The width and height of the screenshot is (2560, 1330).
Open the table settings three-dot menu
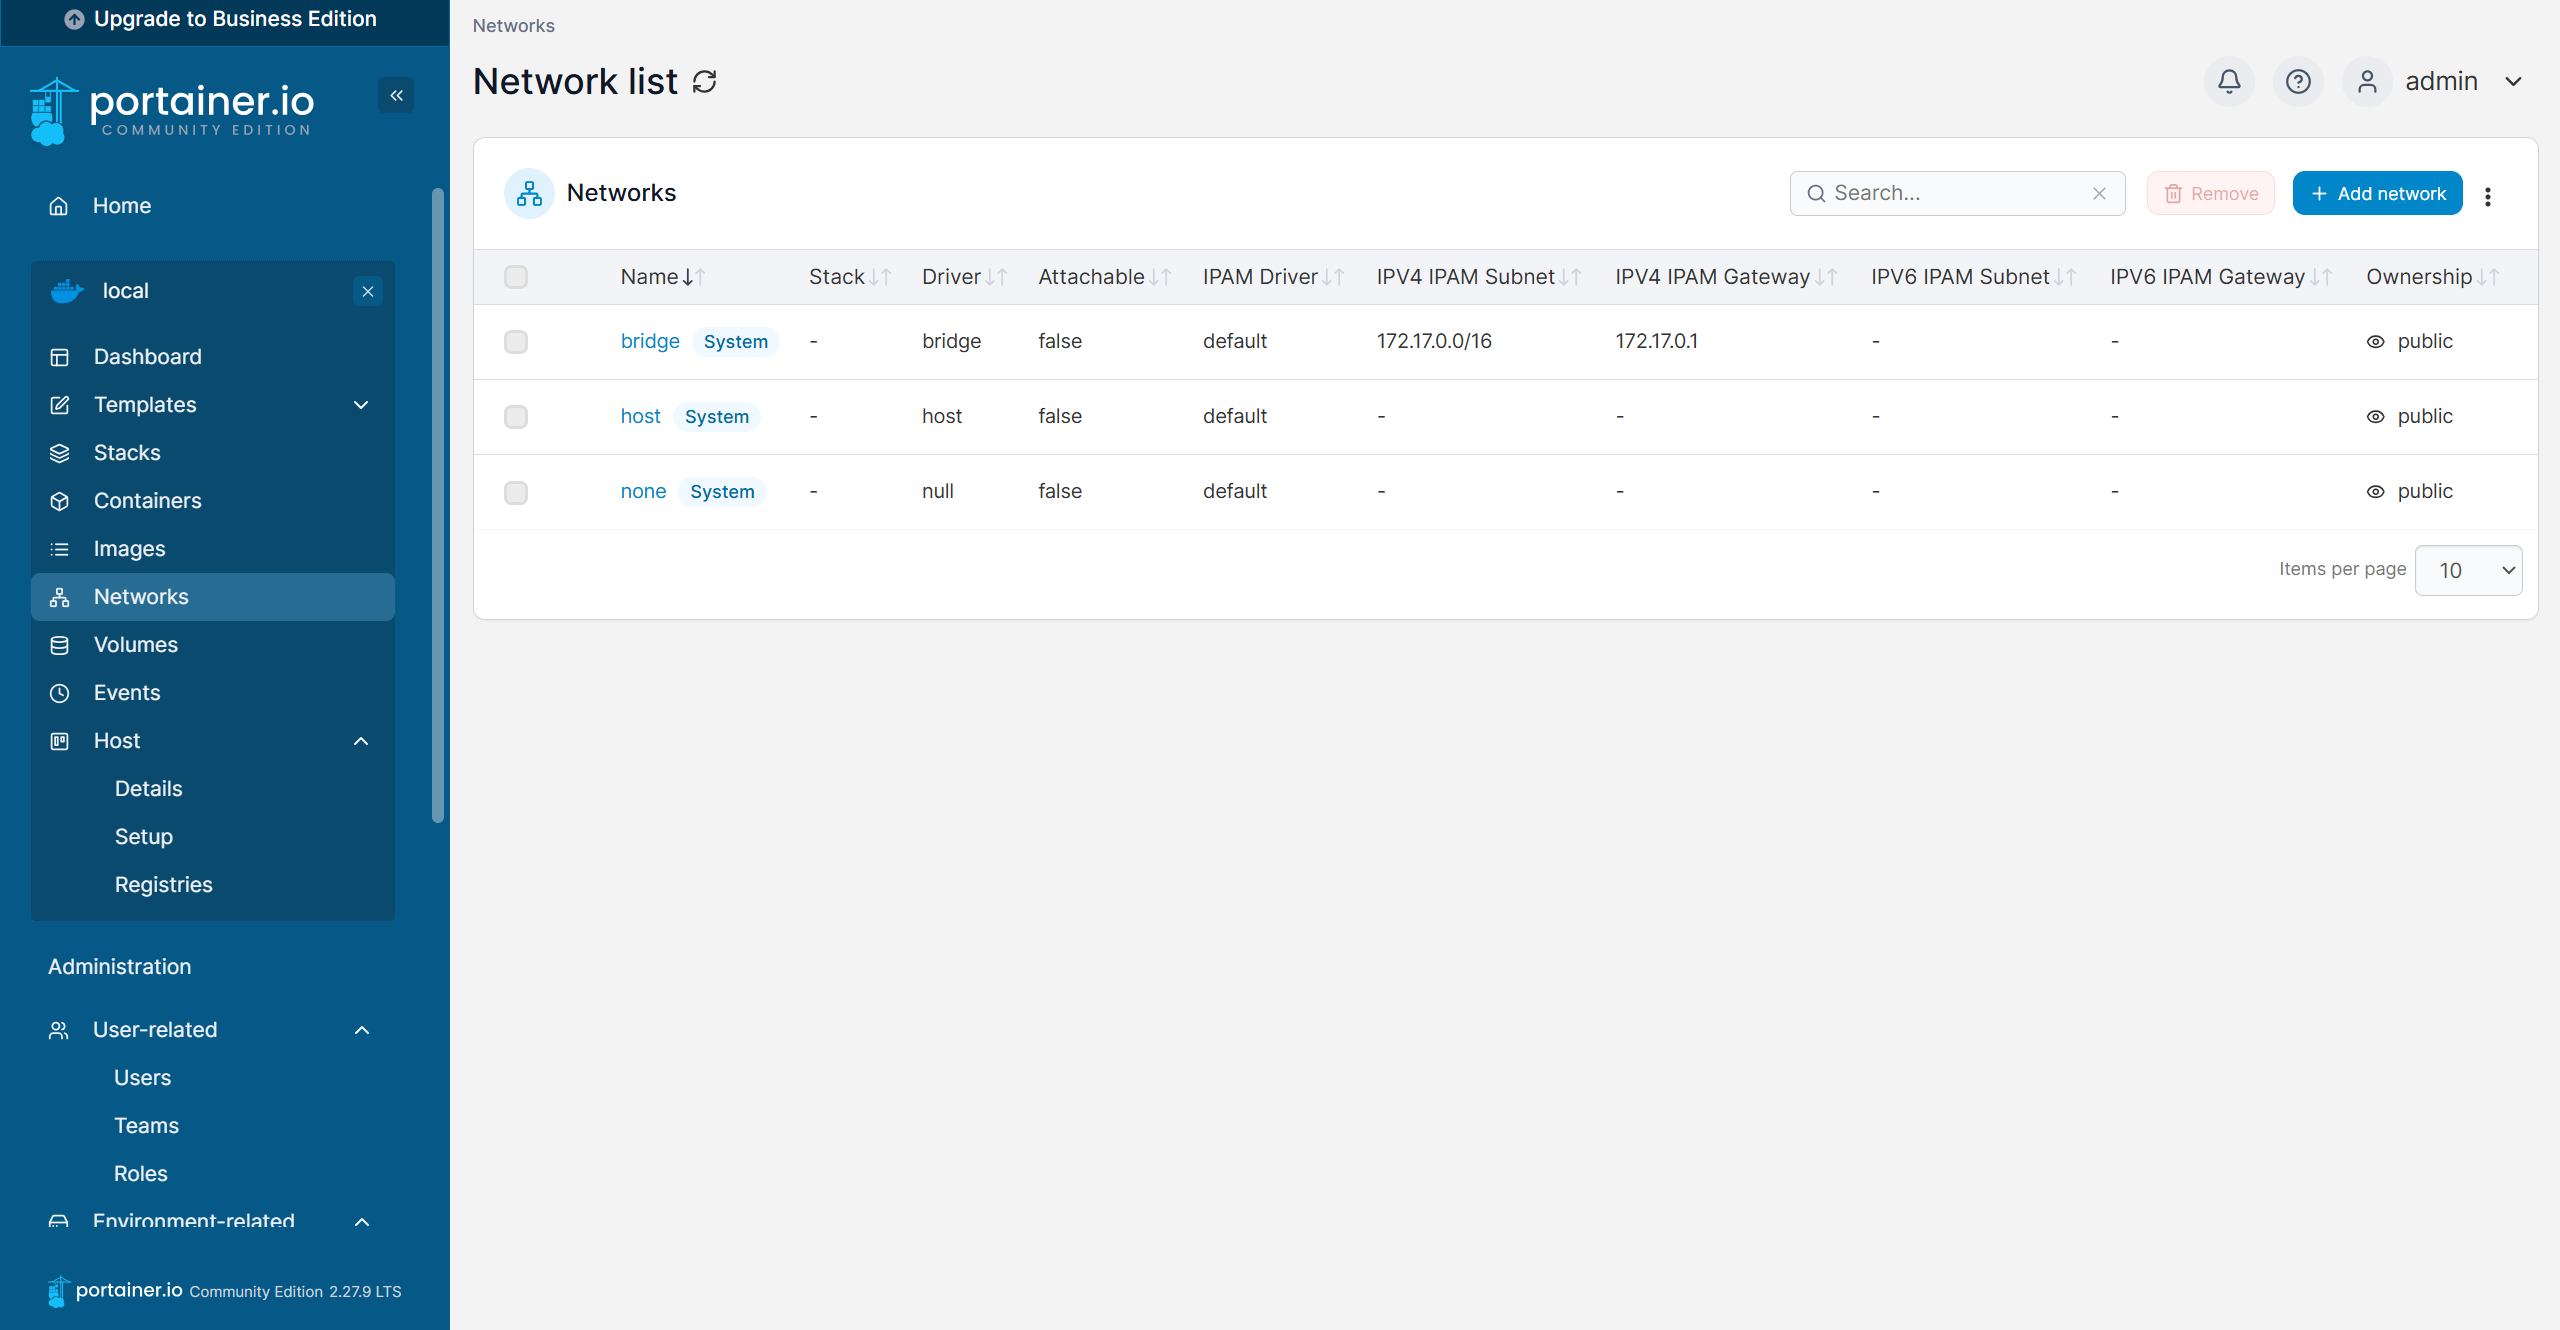[2488, 196]
